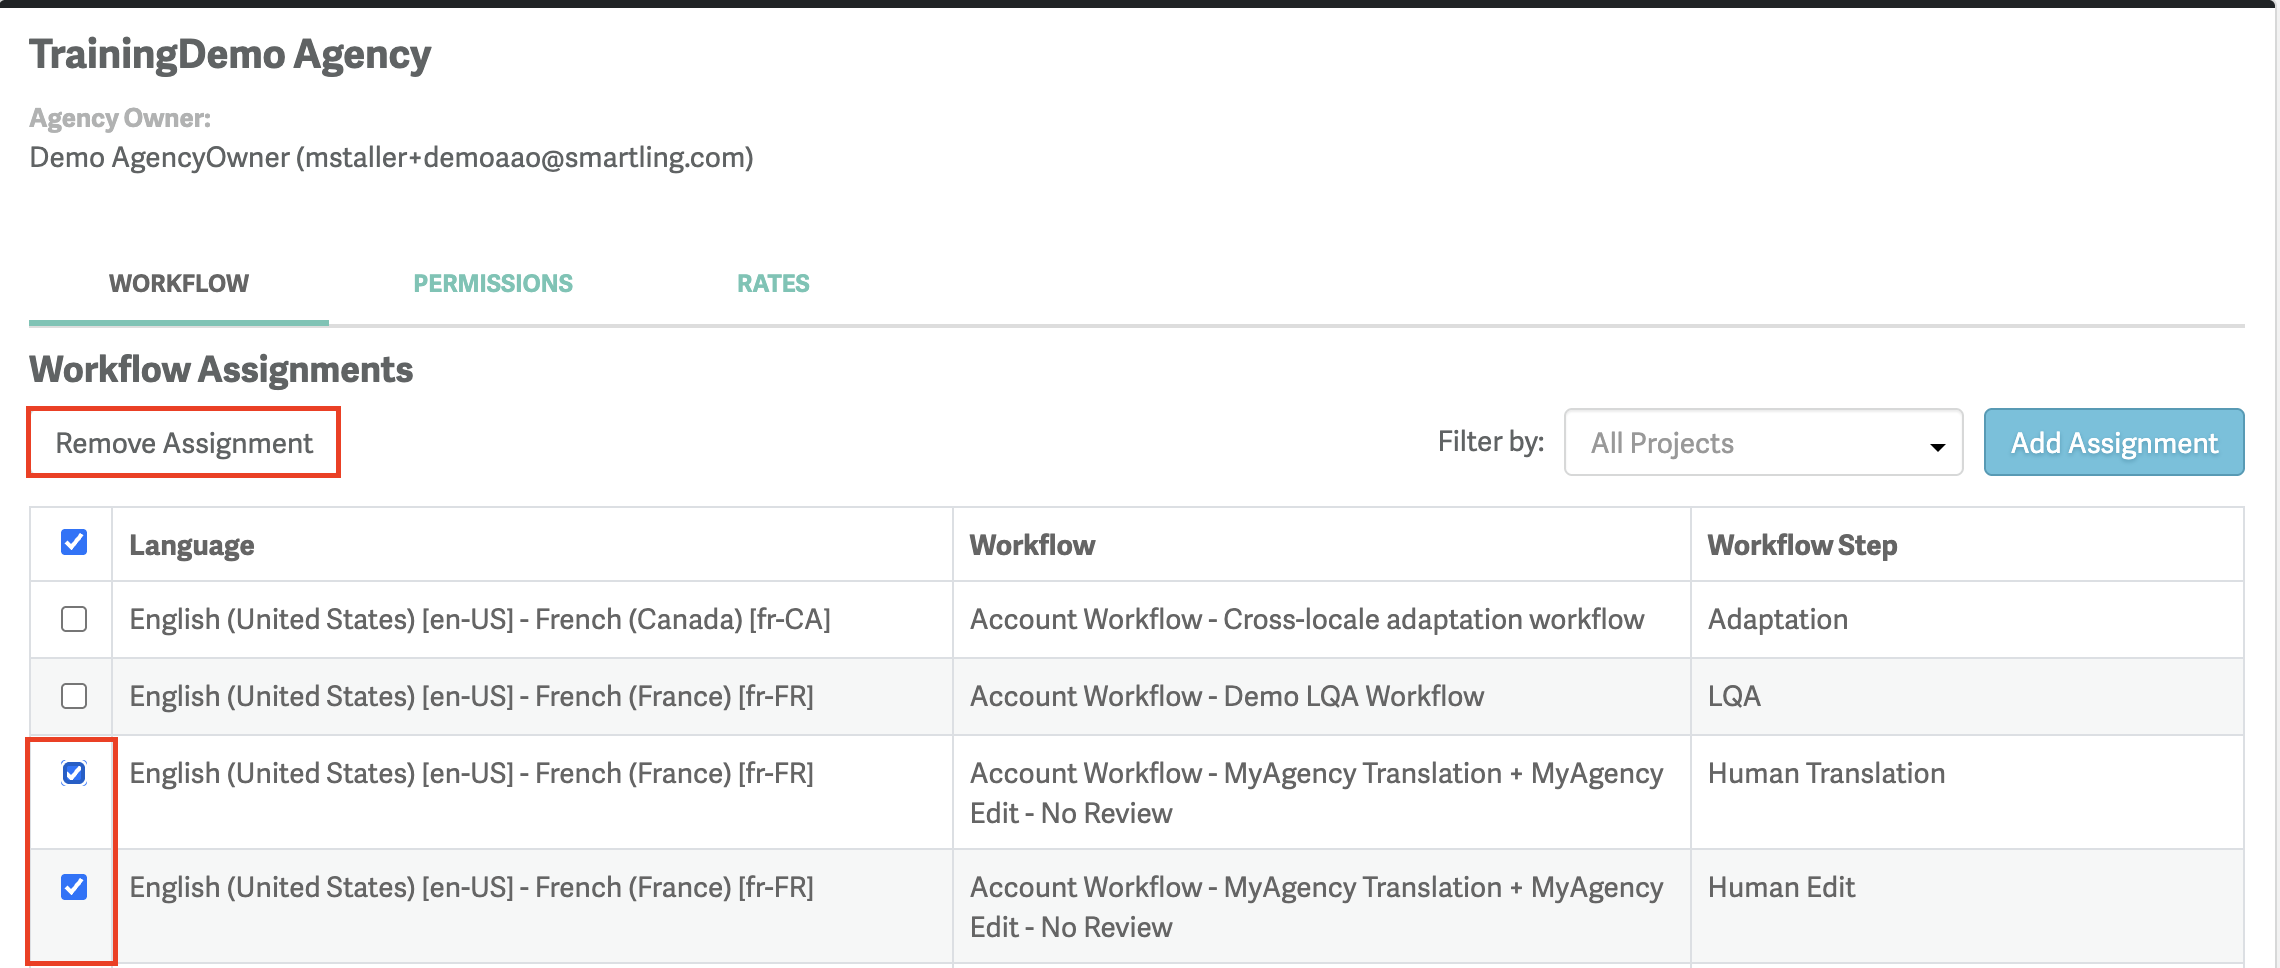Click the Cross-locale adaptation workflow cell
Viewport: 2280px width, 968px height.
(1306, 619)
